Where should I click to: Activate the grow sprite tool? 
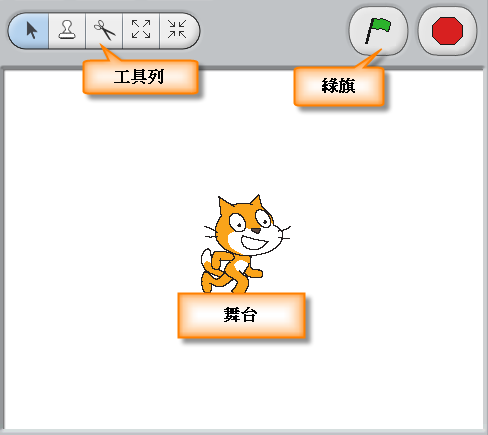click(x=141, y=30)
